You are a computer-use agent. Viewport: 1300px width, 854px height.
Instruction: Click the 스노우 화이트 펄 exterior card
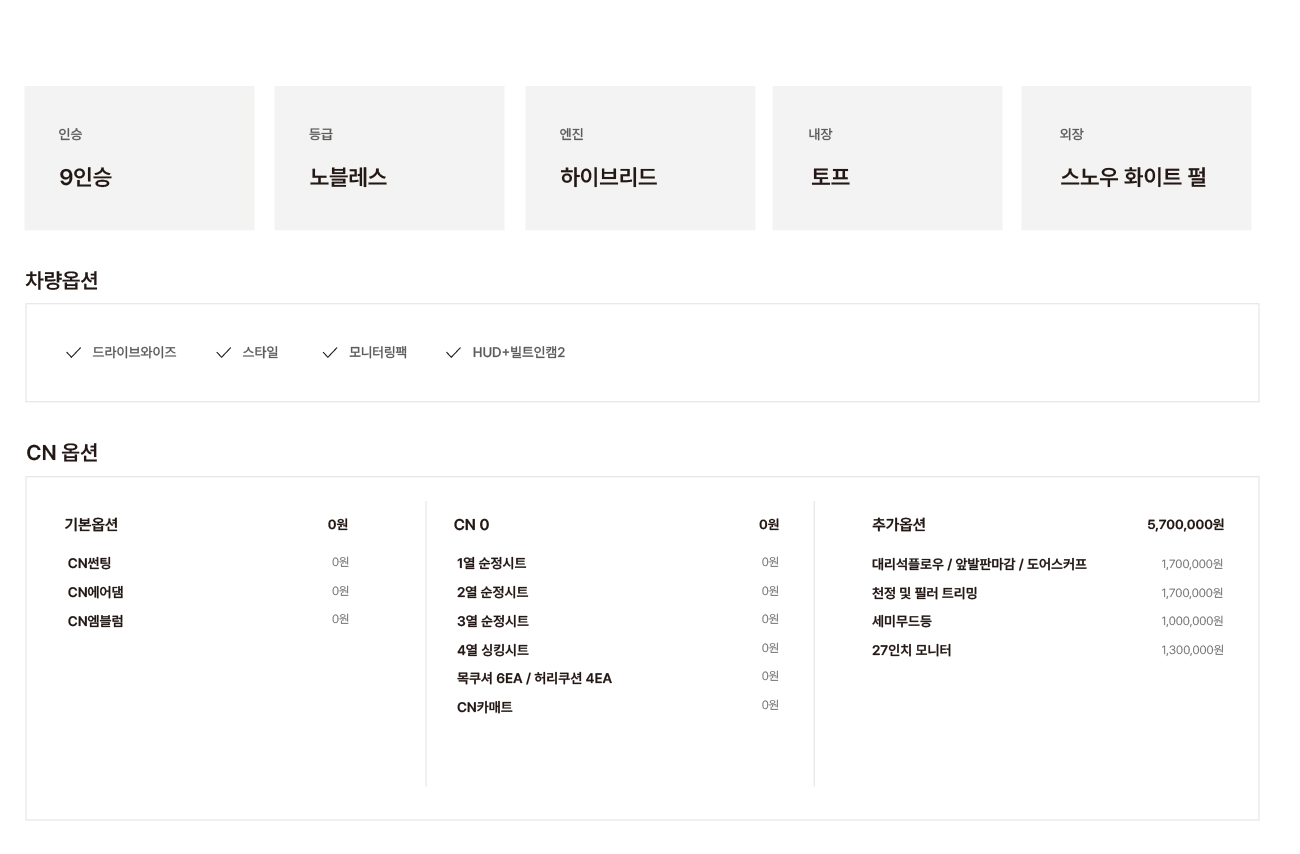1136,158
